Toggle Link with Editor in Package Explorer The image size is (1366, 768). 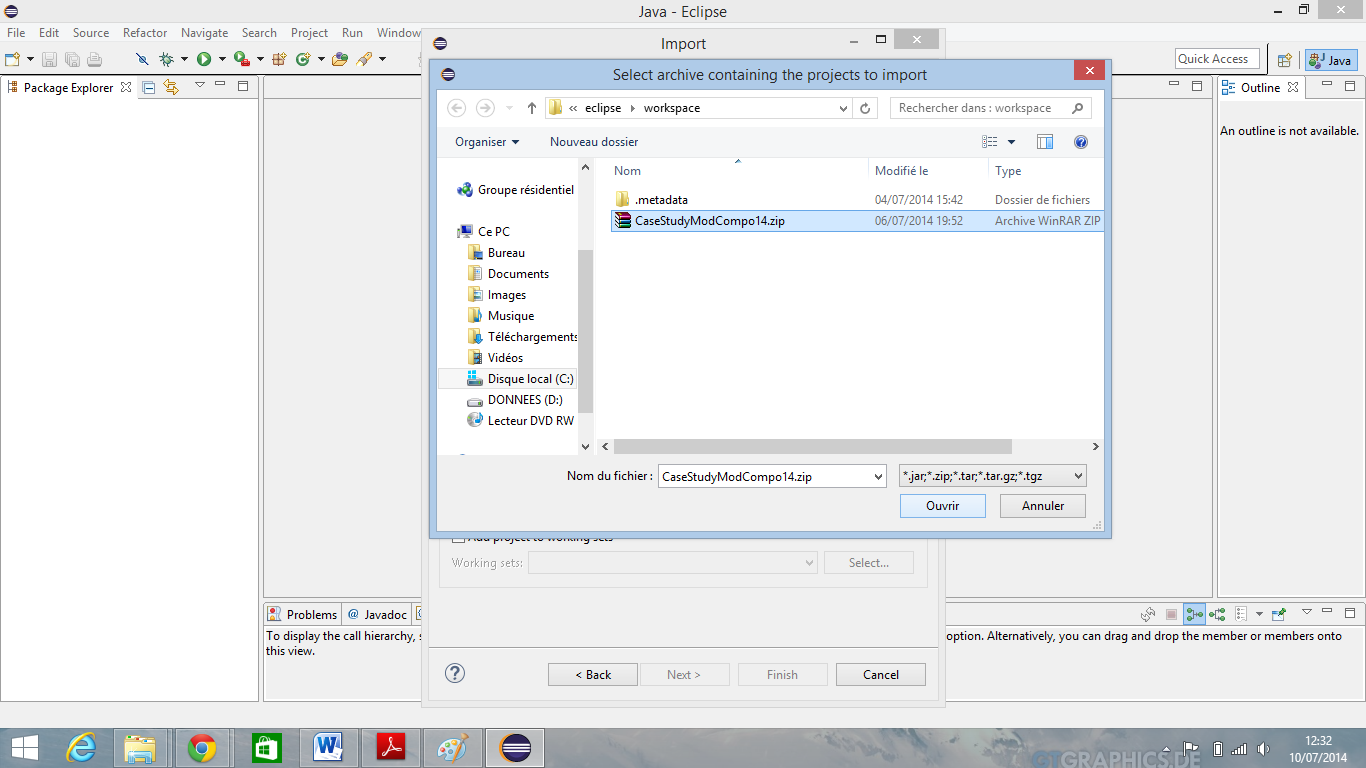[171, 88]
